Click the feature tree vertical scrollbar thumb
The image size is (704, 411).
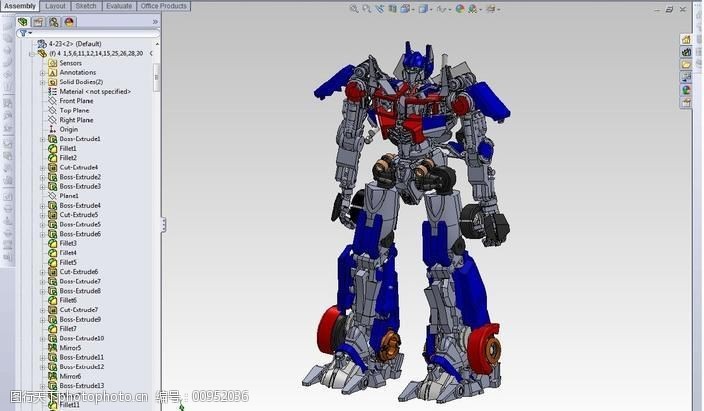[x=156, y=77]
